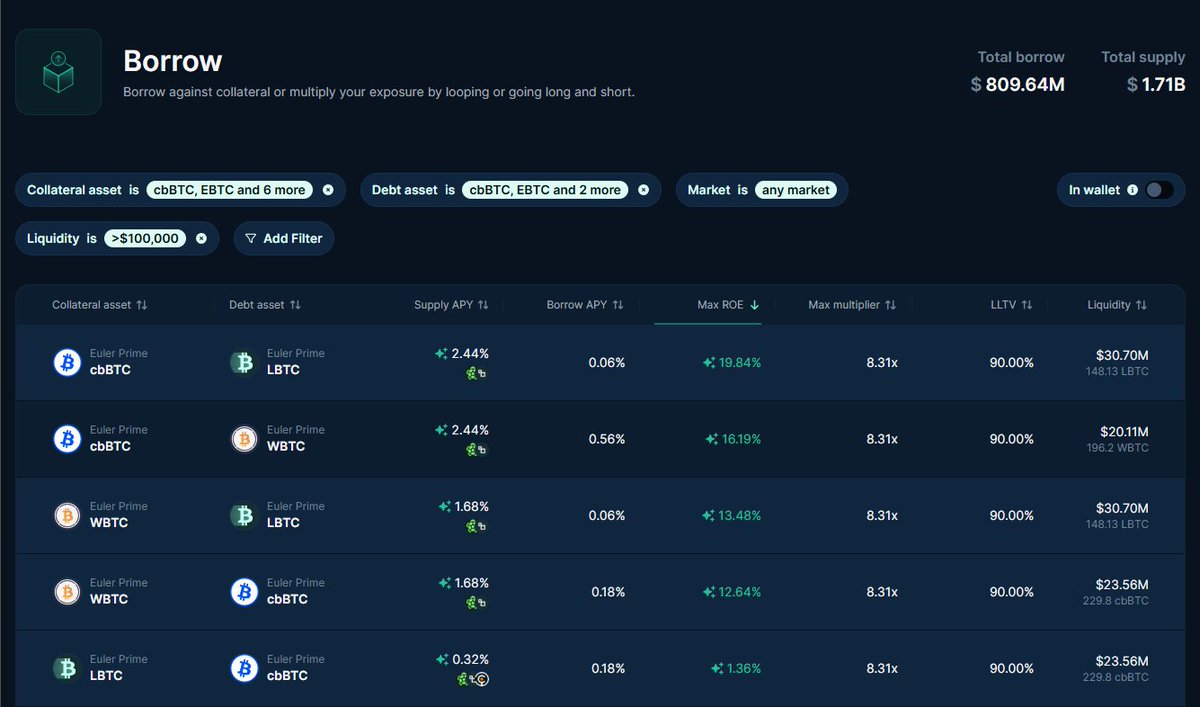
Task: Click the Total borrow $809.64M figure
Action: pyautogui.click(x=1018, y=85)
